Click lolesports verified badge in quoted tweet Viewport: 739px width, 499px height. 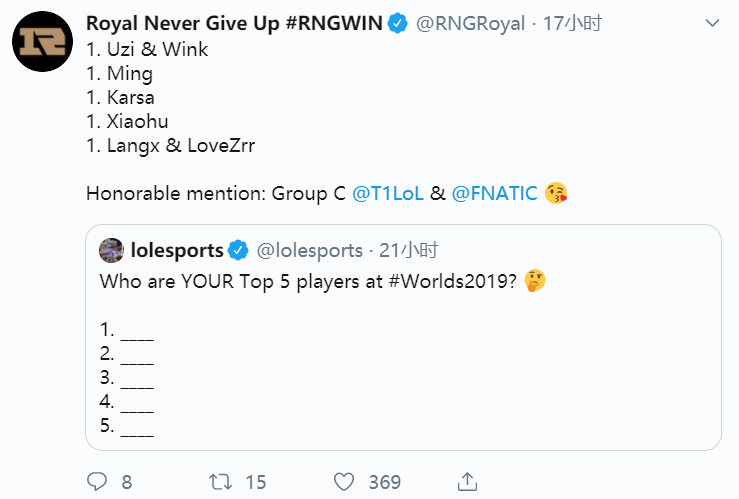(240, 249)
